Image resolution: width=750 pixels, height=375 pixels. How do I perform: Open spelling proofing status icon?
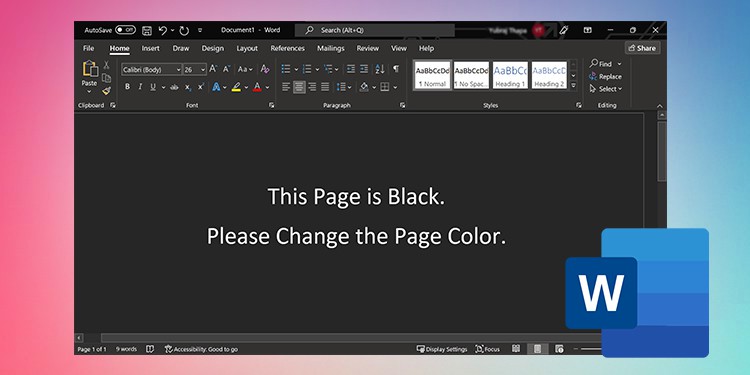point(150,349)
